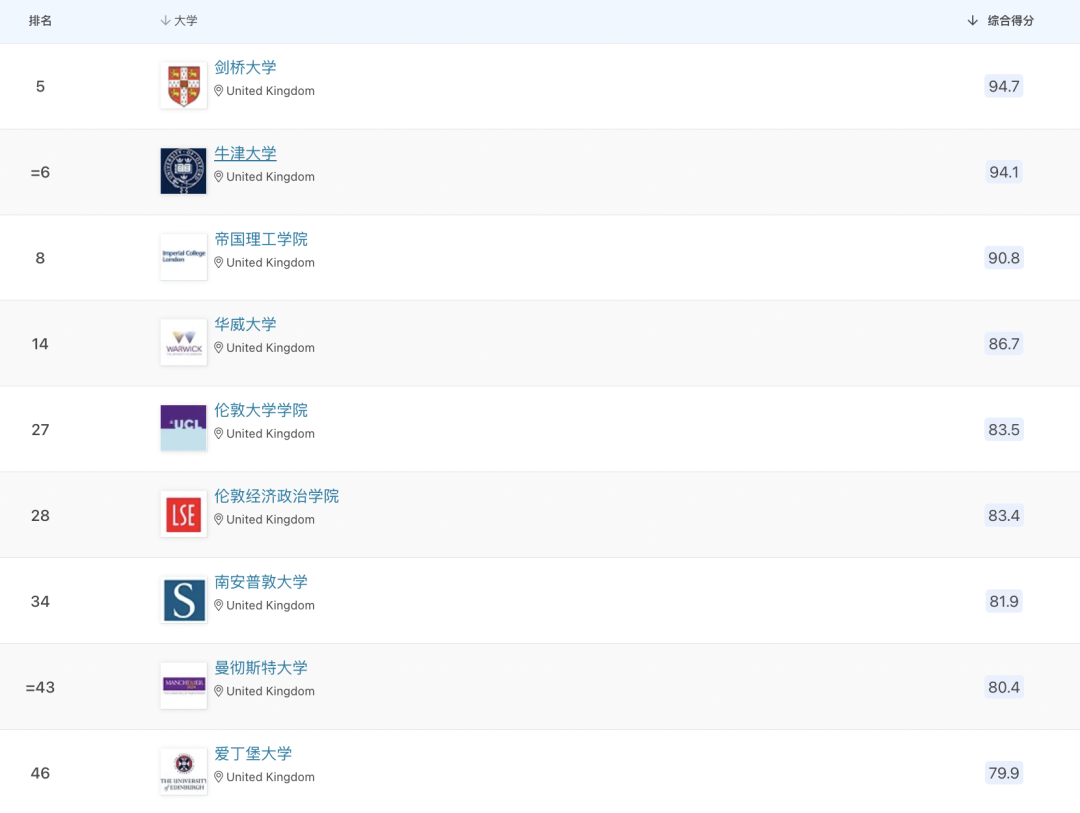Screen dimensions: 1080x813
Task: Open the 曼彻斯特大学 link
Action: click(x=261, y=668)
